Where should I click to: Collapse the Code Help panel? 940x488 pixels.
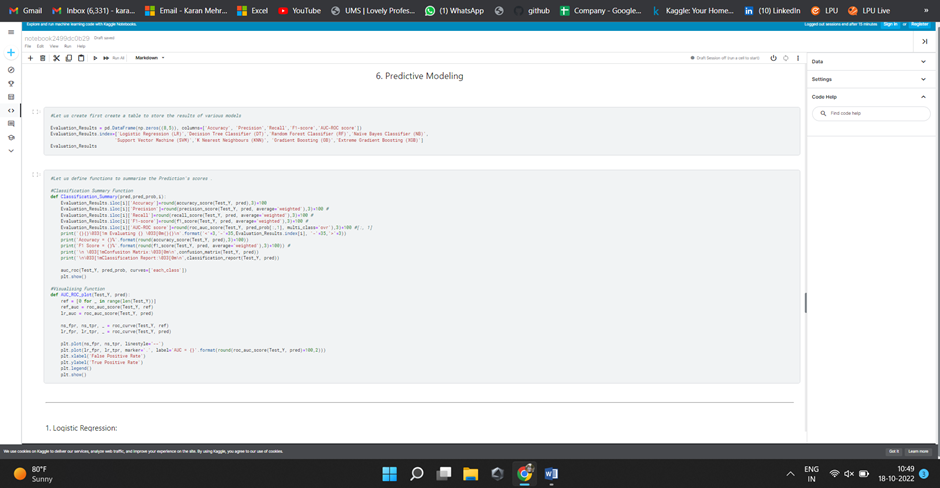pos(869,97)
